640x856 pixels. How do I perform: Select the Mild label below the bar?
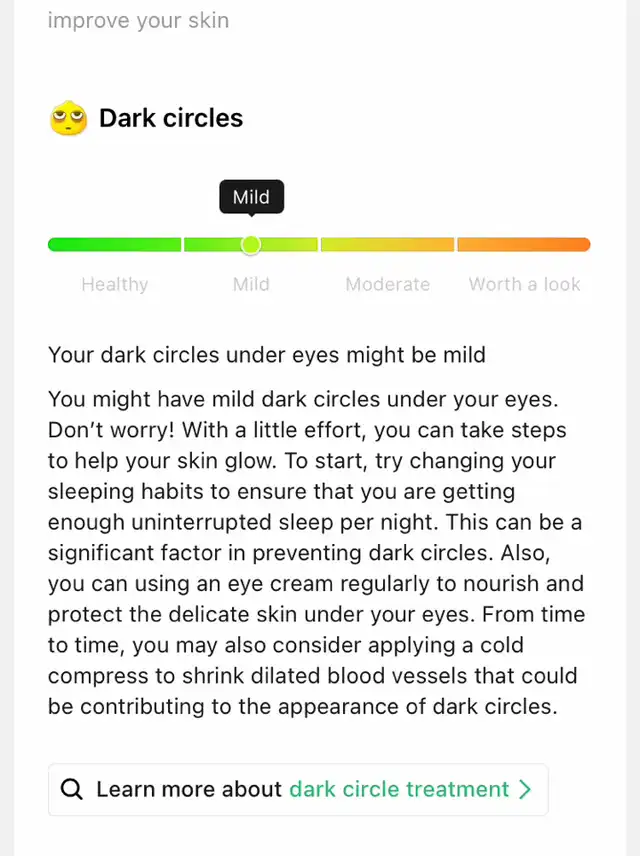point(251,284)
